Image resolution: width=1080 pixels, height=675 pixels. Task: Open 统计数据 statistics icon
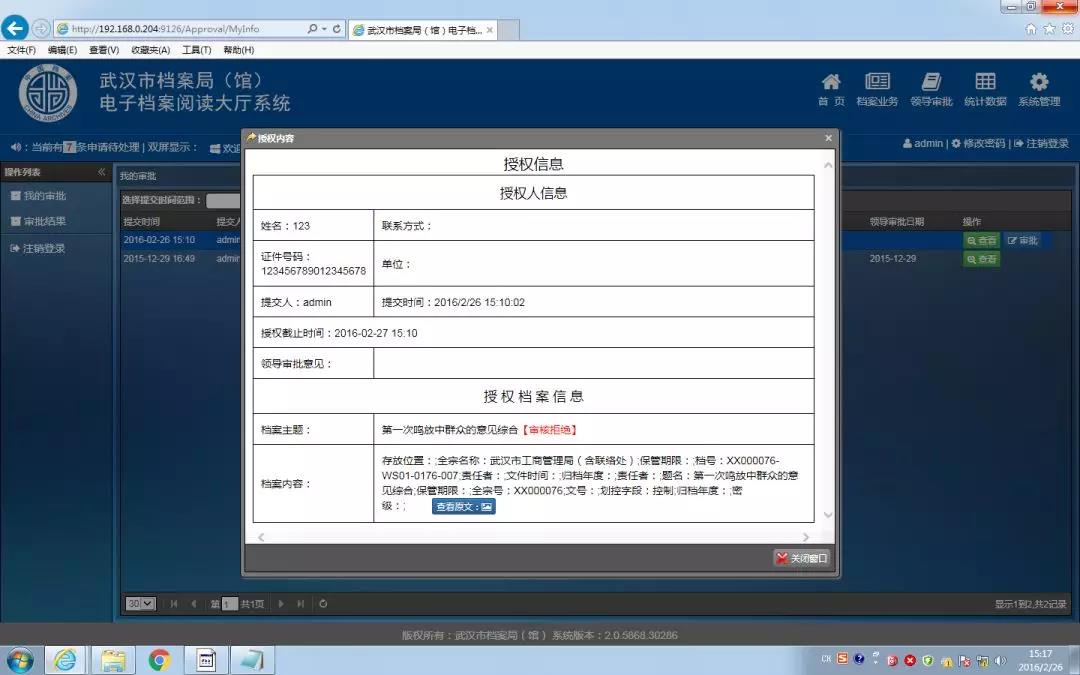click(x=985, y=89)
